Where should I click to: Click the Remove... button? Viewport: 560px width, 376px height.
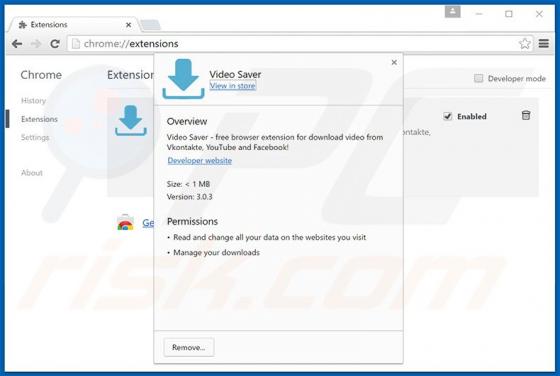click(189, 347)
